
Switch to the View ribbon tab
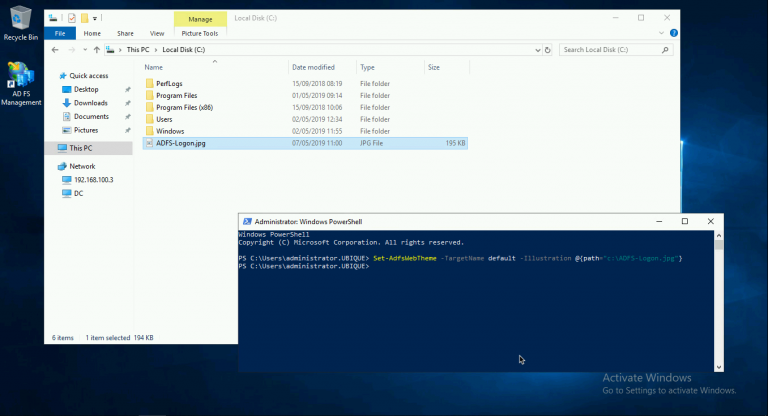[157, 33]
